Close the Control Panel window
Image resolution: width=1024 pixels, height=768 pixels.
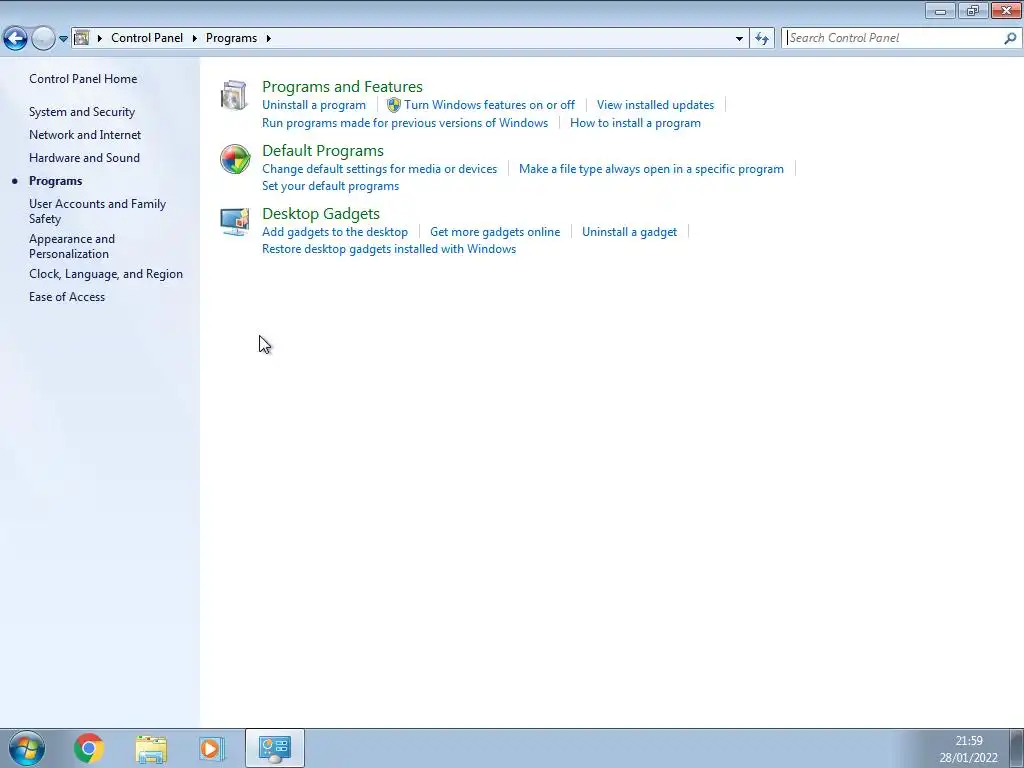pyautogui.click(x=1006, y=10)
